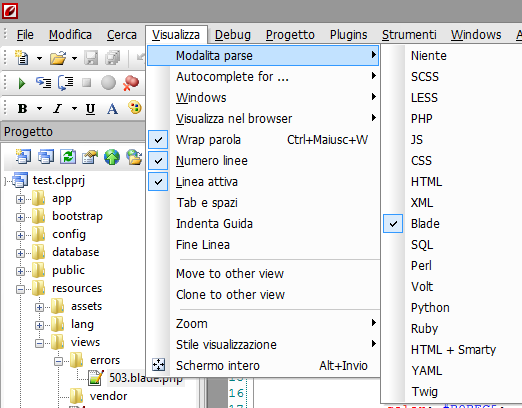Click the Step Into debug icon
The height and width of the screenshot is (408, 522).
click(44, 83)
